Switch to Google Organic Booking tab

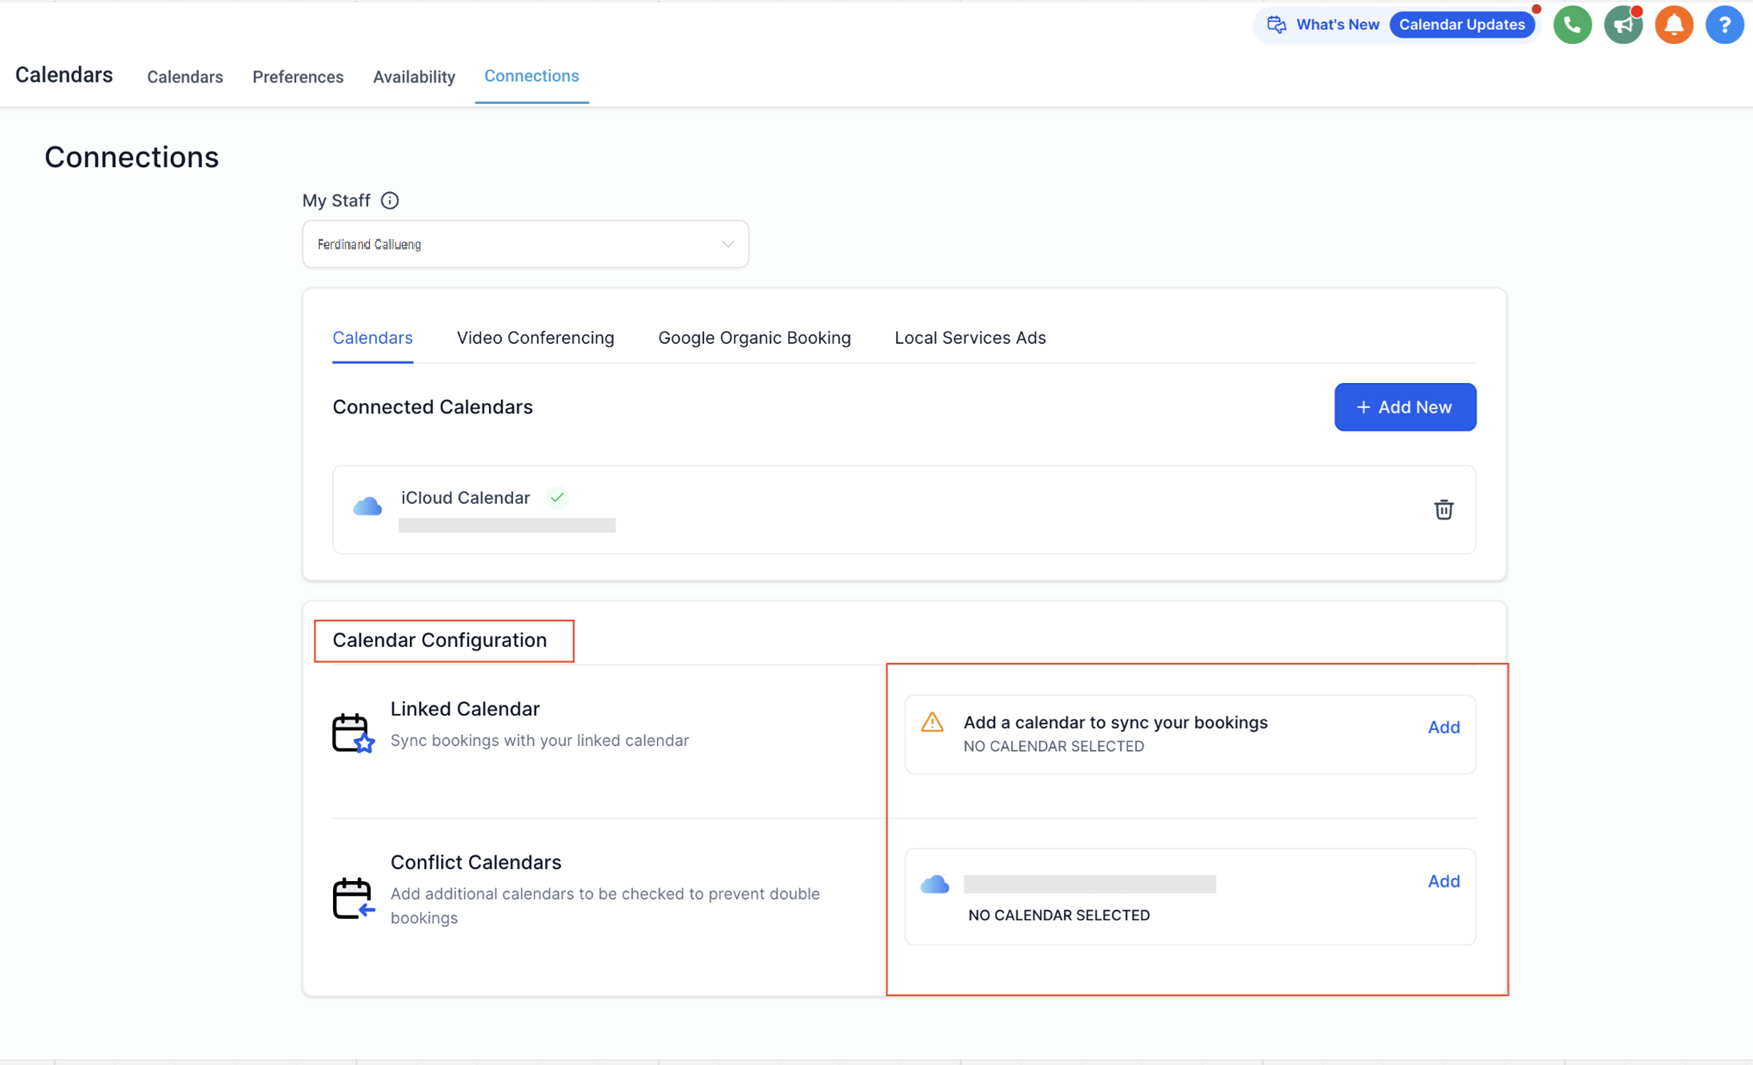754,338
